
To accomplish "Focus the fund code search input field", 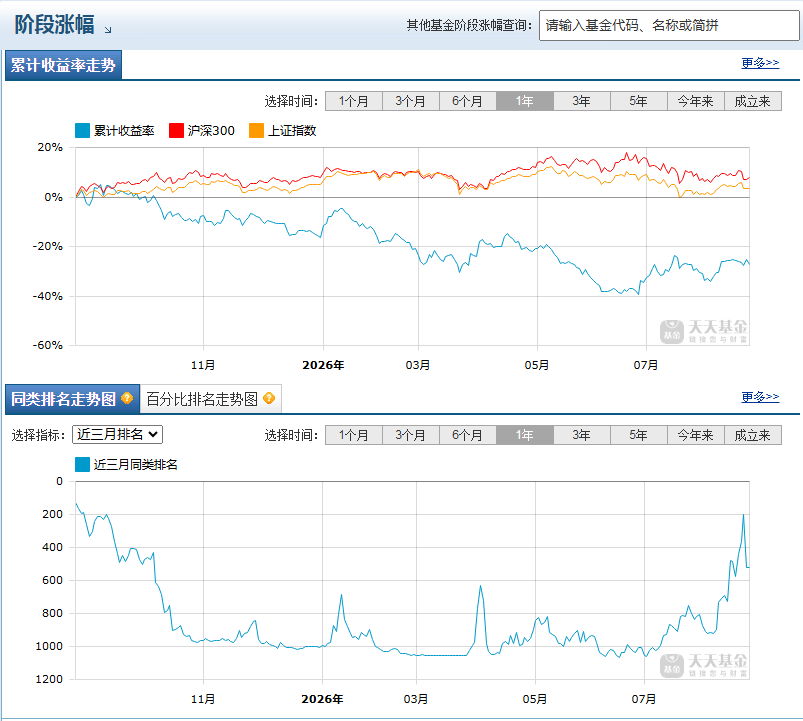I will (669, 25).
